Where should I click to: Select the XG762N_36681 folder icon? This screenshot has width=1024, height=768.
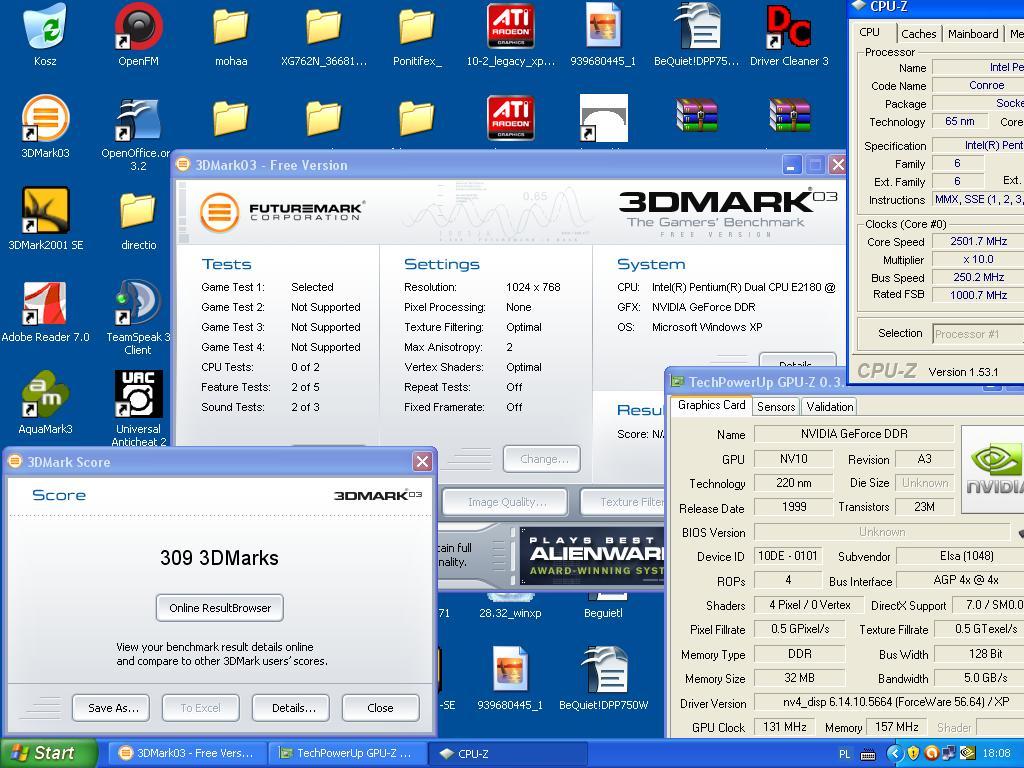[x=324, y=35]
